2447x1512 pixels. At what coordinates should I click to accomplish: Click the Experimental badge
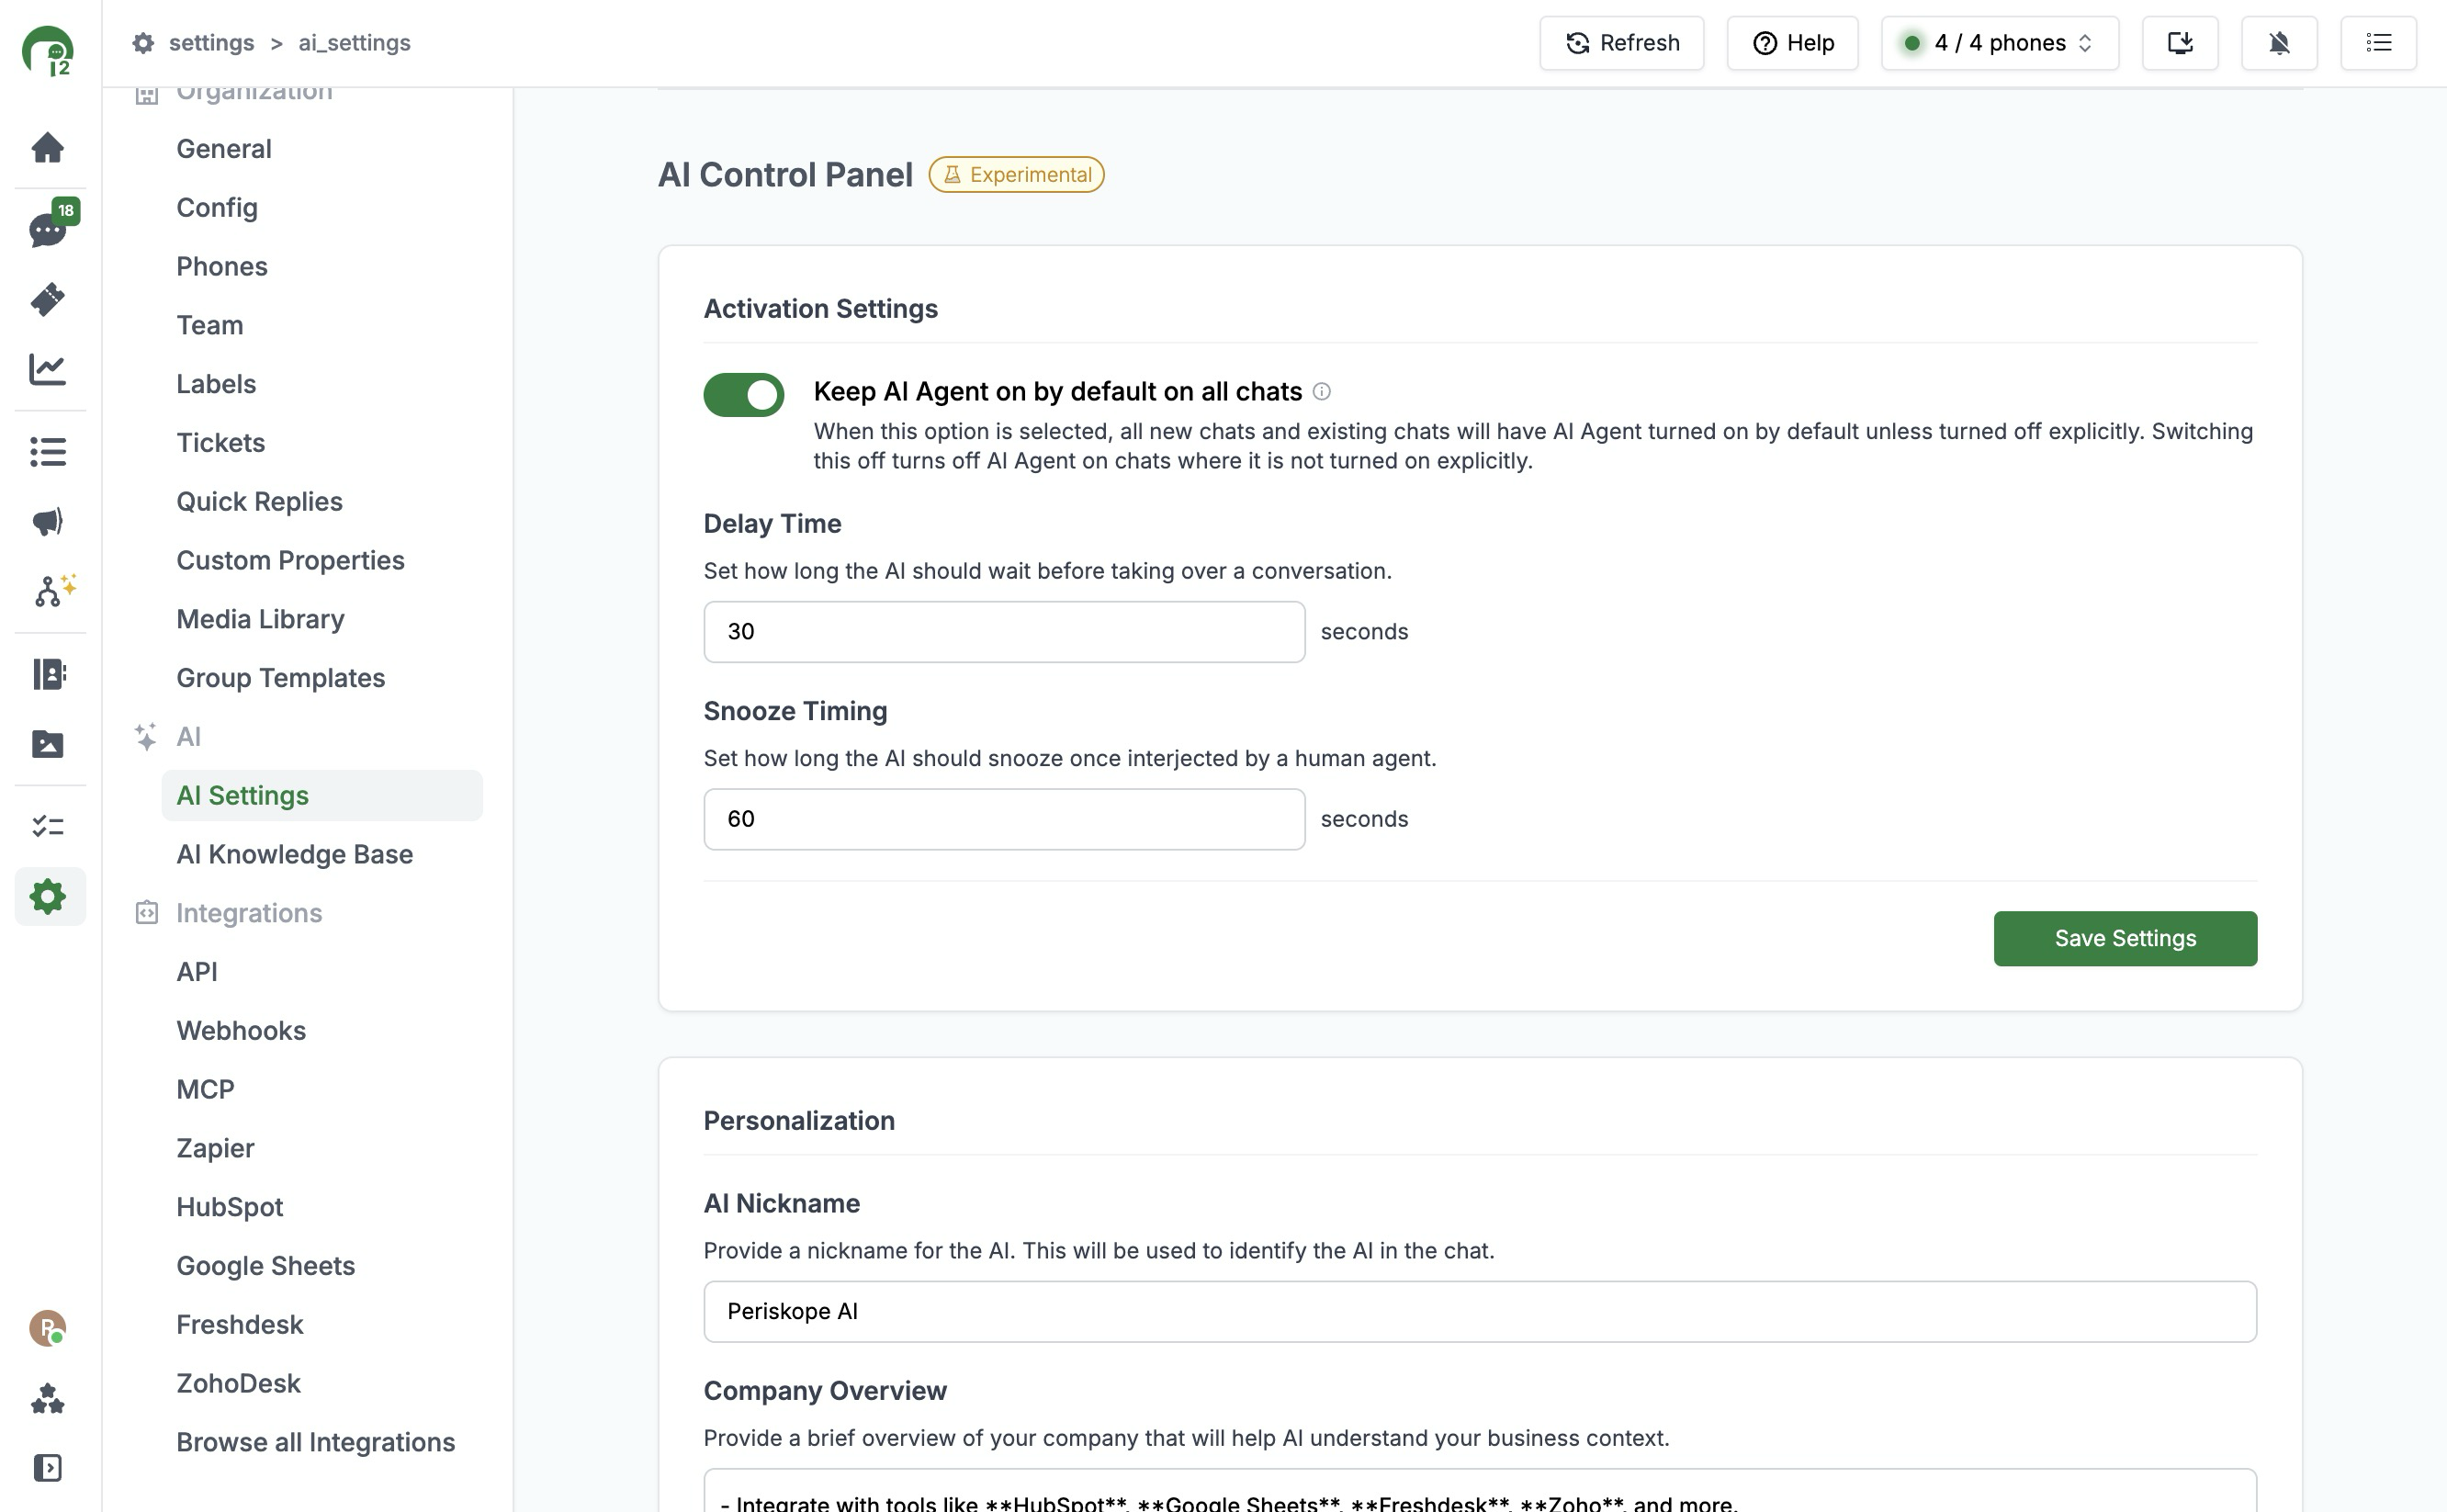[x=1016, y=175]
